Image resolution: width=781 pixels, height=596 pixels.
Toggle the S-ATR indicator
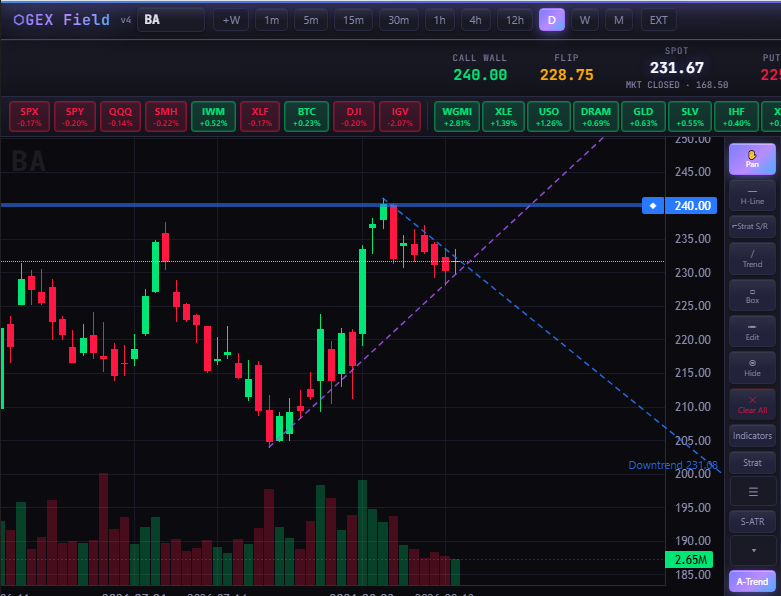(752, 521)
